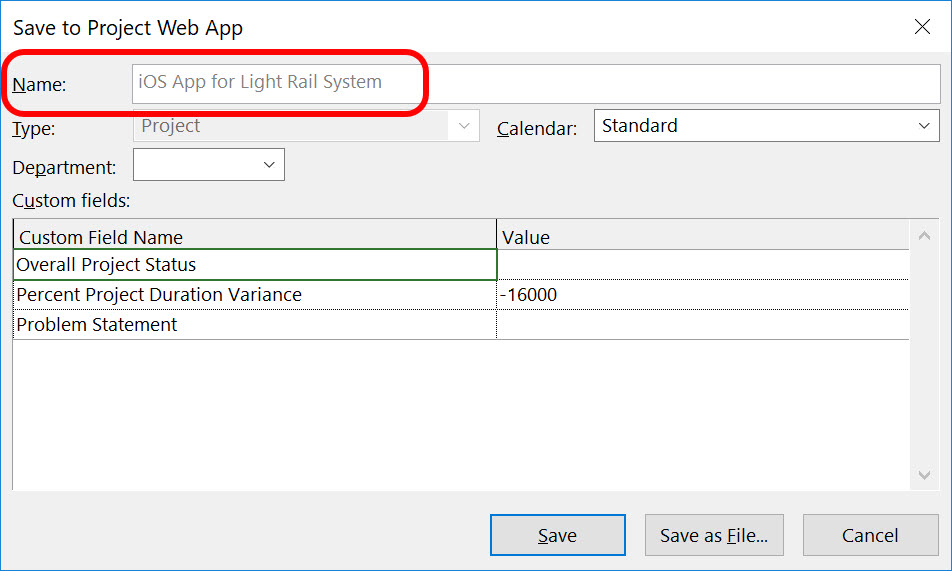Click the scroll down arrow in custom fields
The width and height of the screenshot is (952, 571).
924,475
